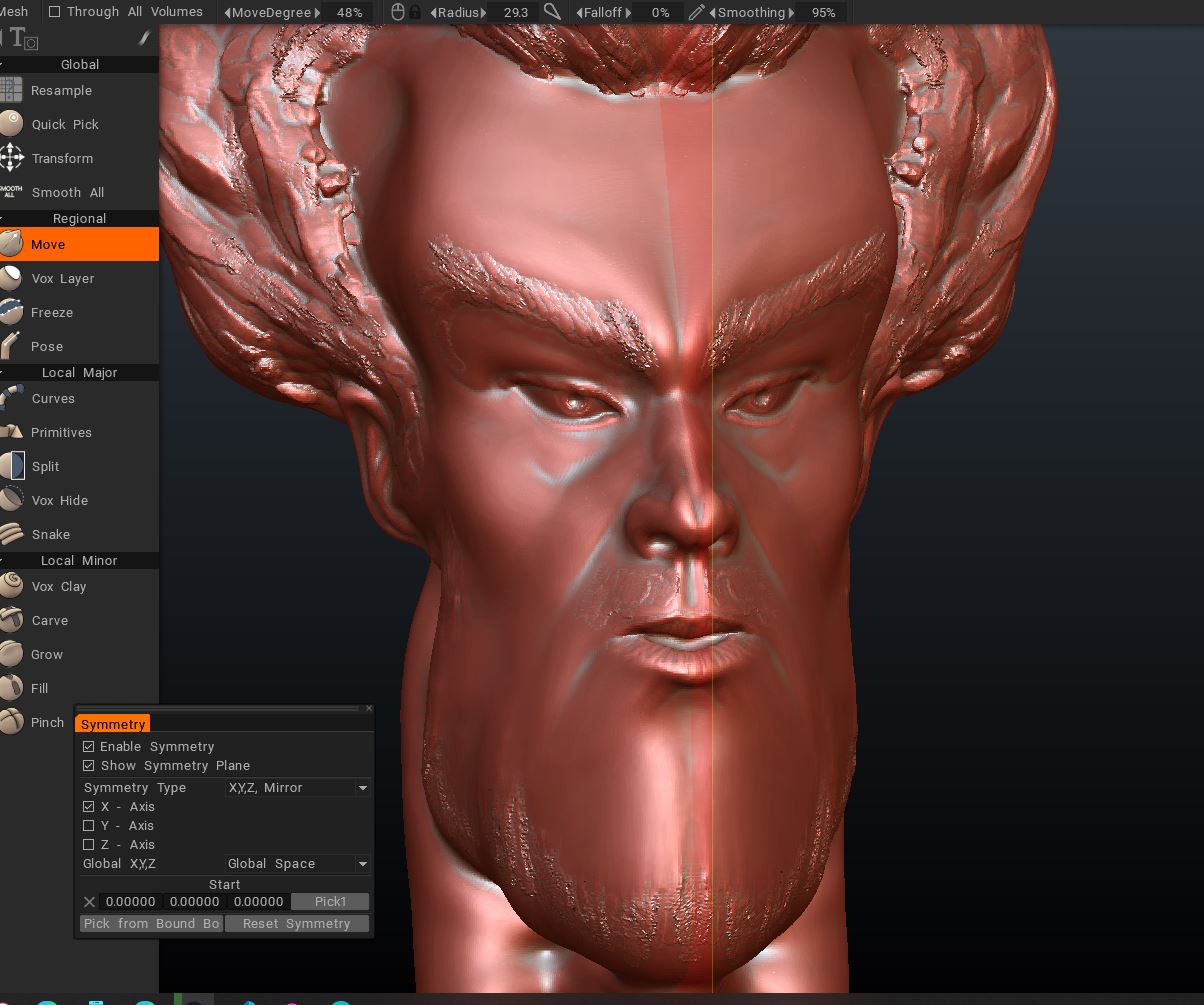Viewport: 1204px width, 1005px height.
Task: Open the Mesh menu
Action: click(14, 12)
